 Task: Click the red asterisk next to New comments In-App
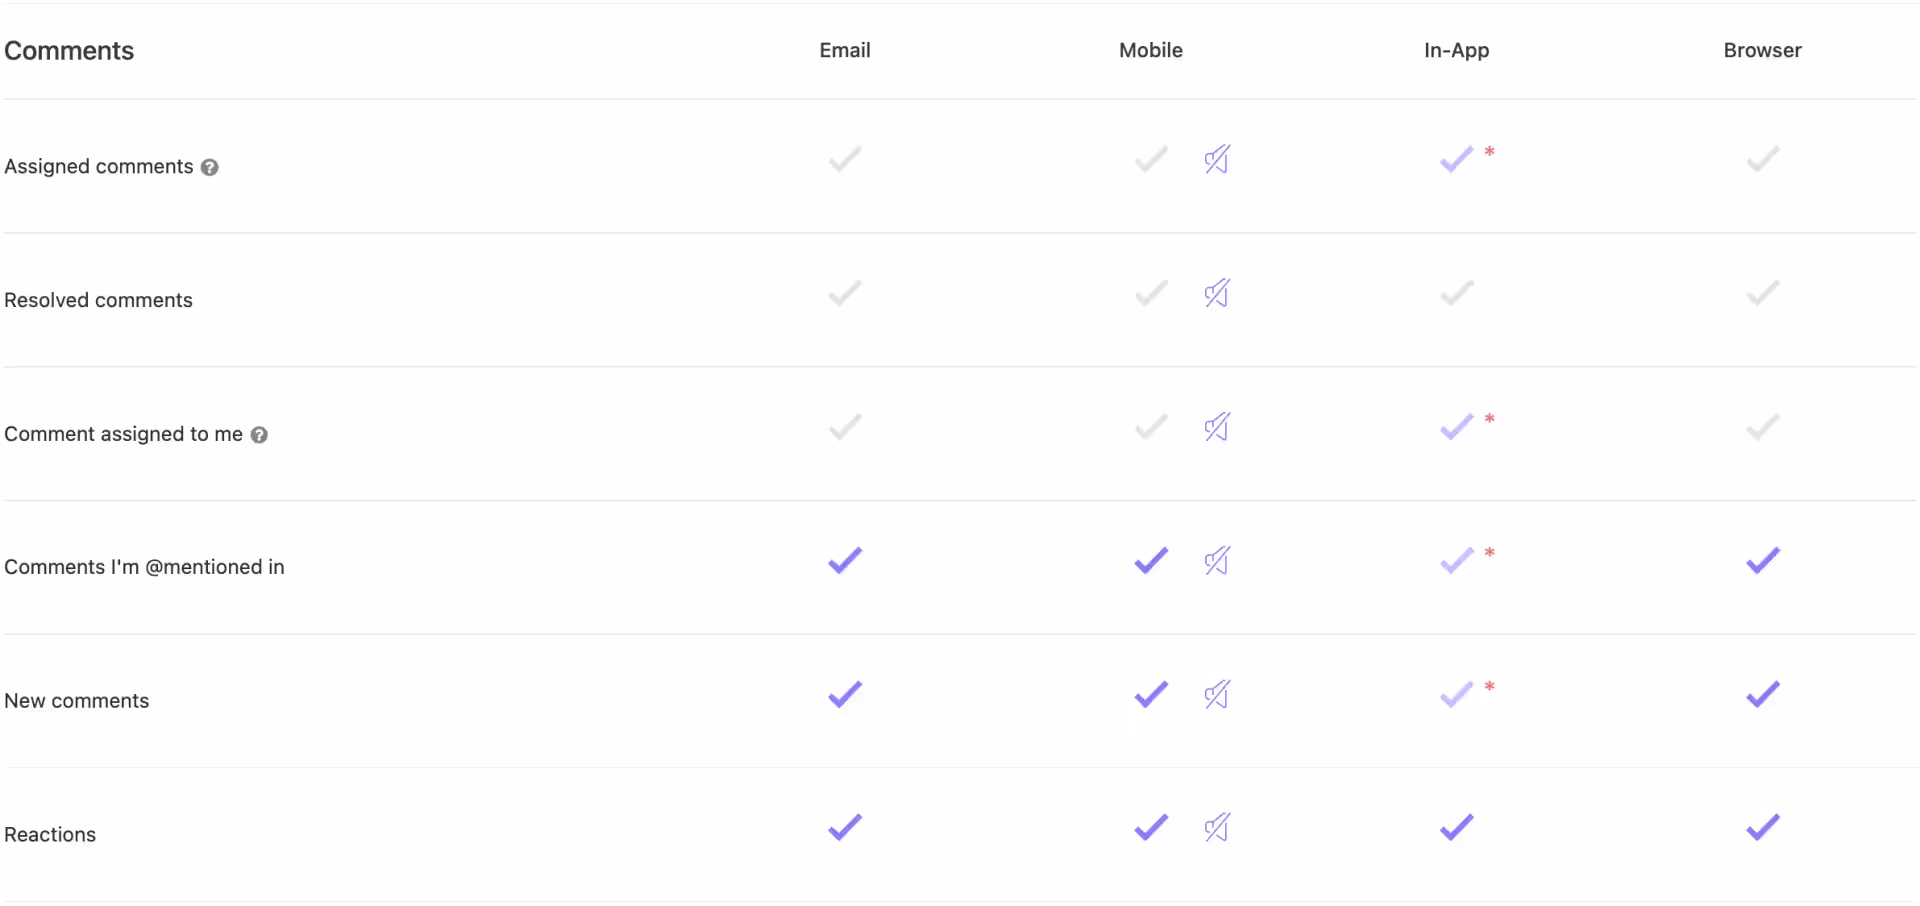pyautogui.click(x=1489, y=686)
